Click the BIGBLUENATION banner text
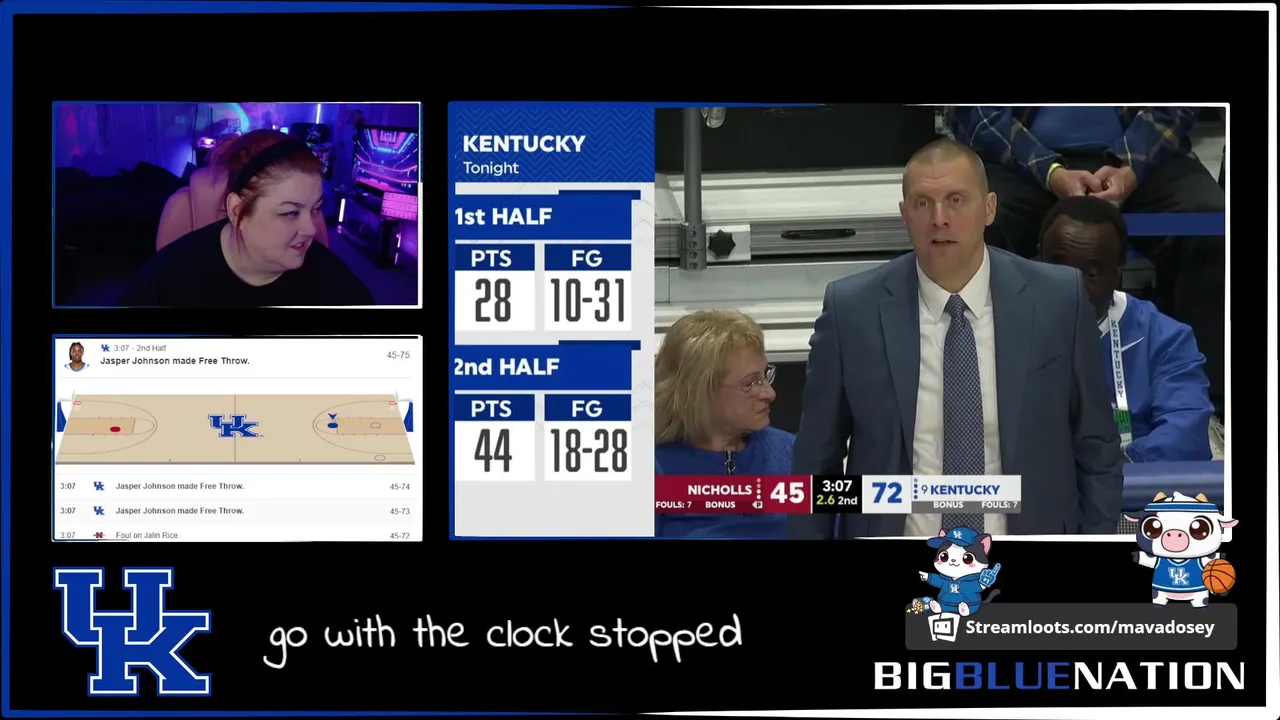The height and width of the screenshot is (720, 1280). point(1059,676)
